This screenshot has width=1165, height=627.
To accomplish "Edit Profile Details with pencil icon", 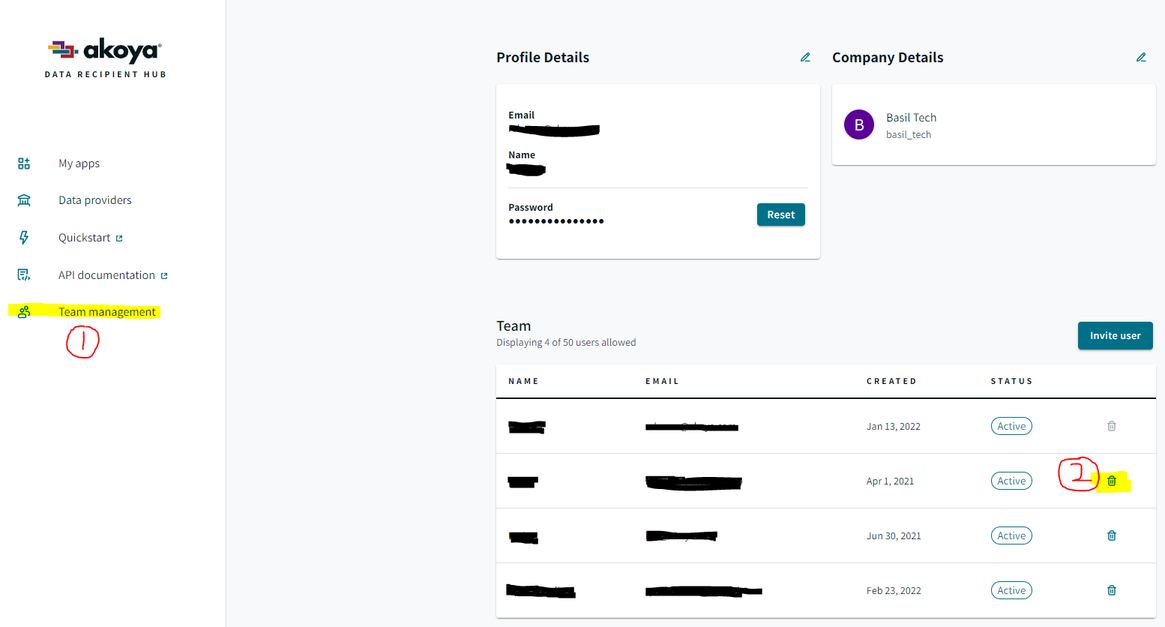I will [805, 58].
